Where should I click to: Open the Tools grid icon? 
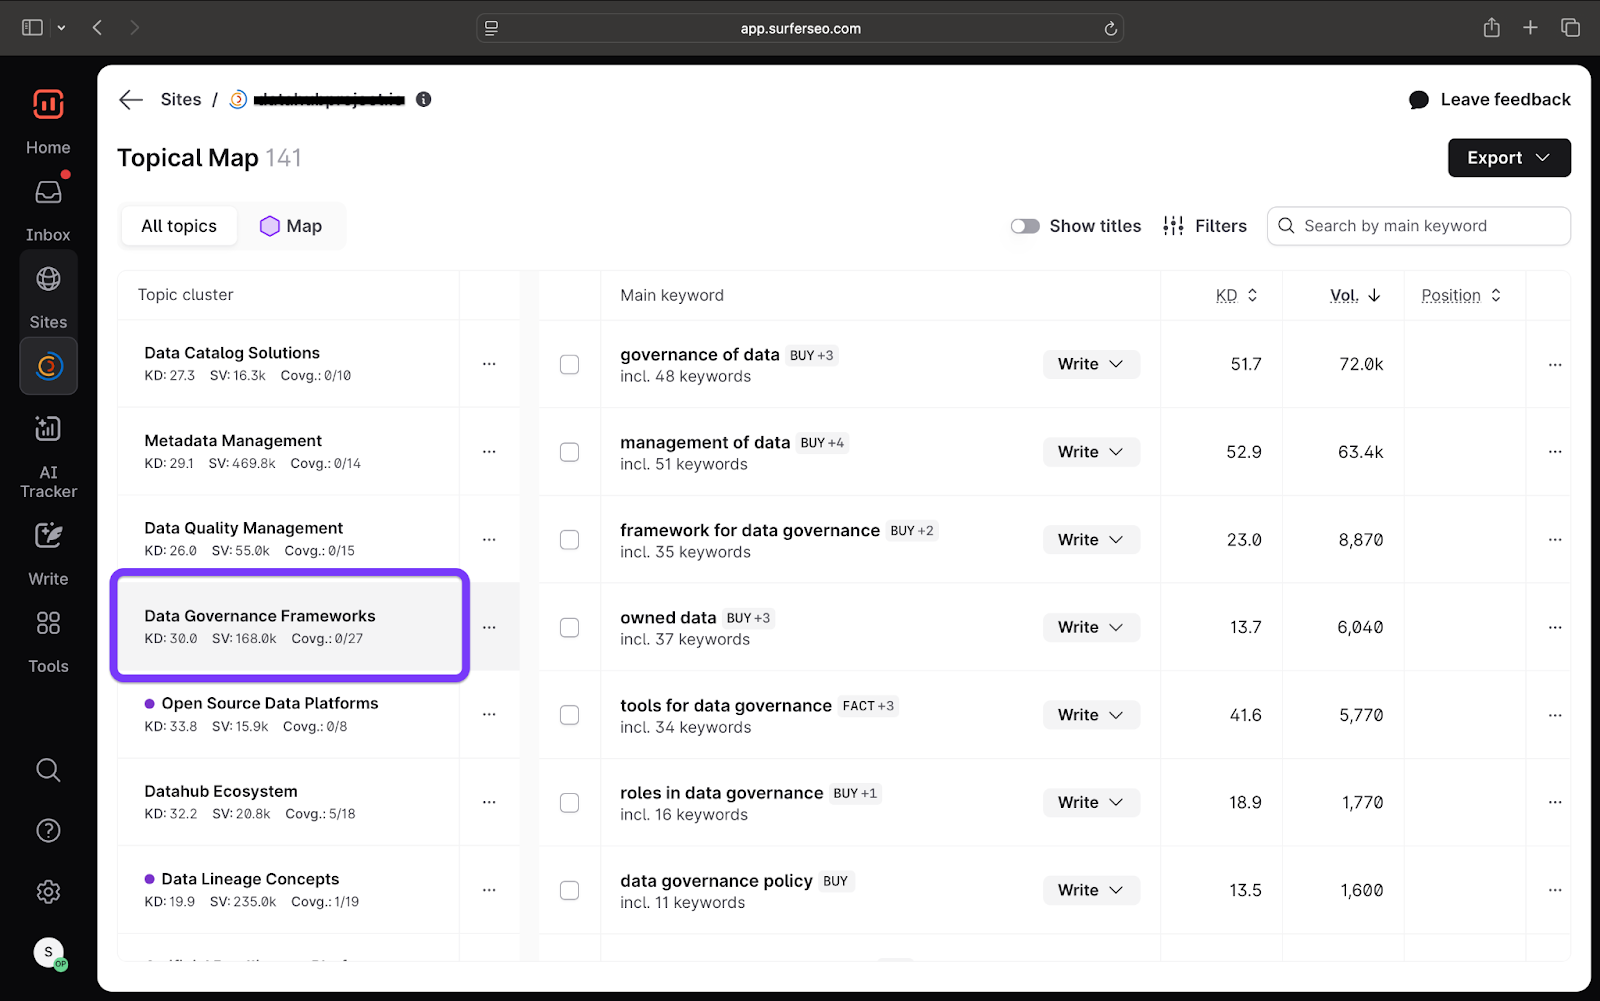[x=48, y=624]
